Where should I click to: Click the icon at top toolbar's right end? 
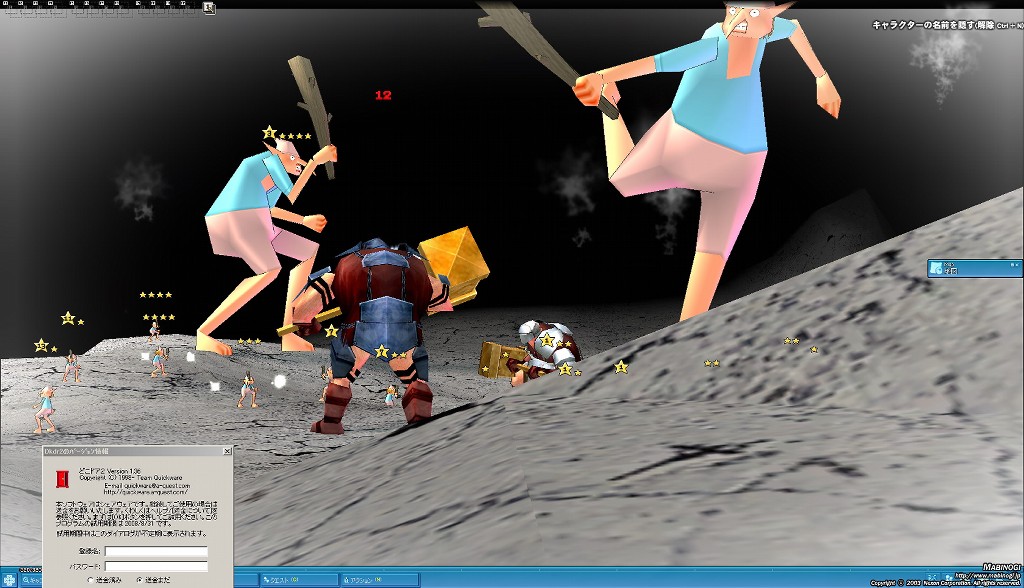209,7
